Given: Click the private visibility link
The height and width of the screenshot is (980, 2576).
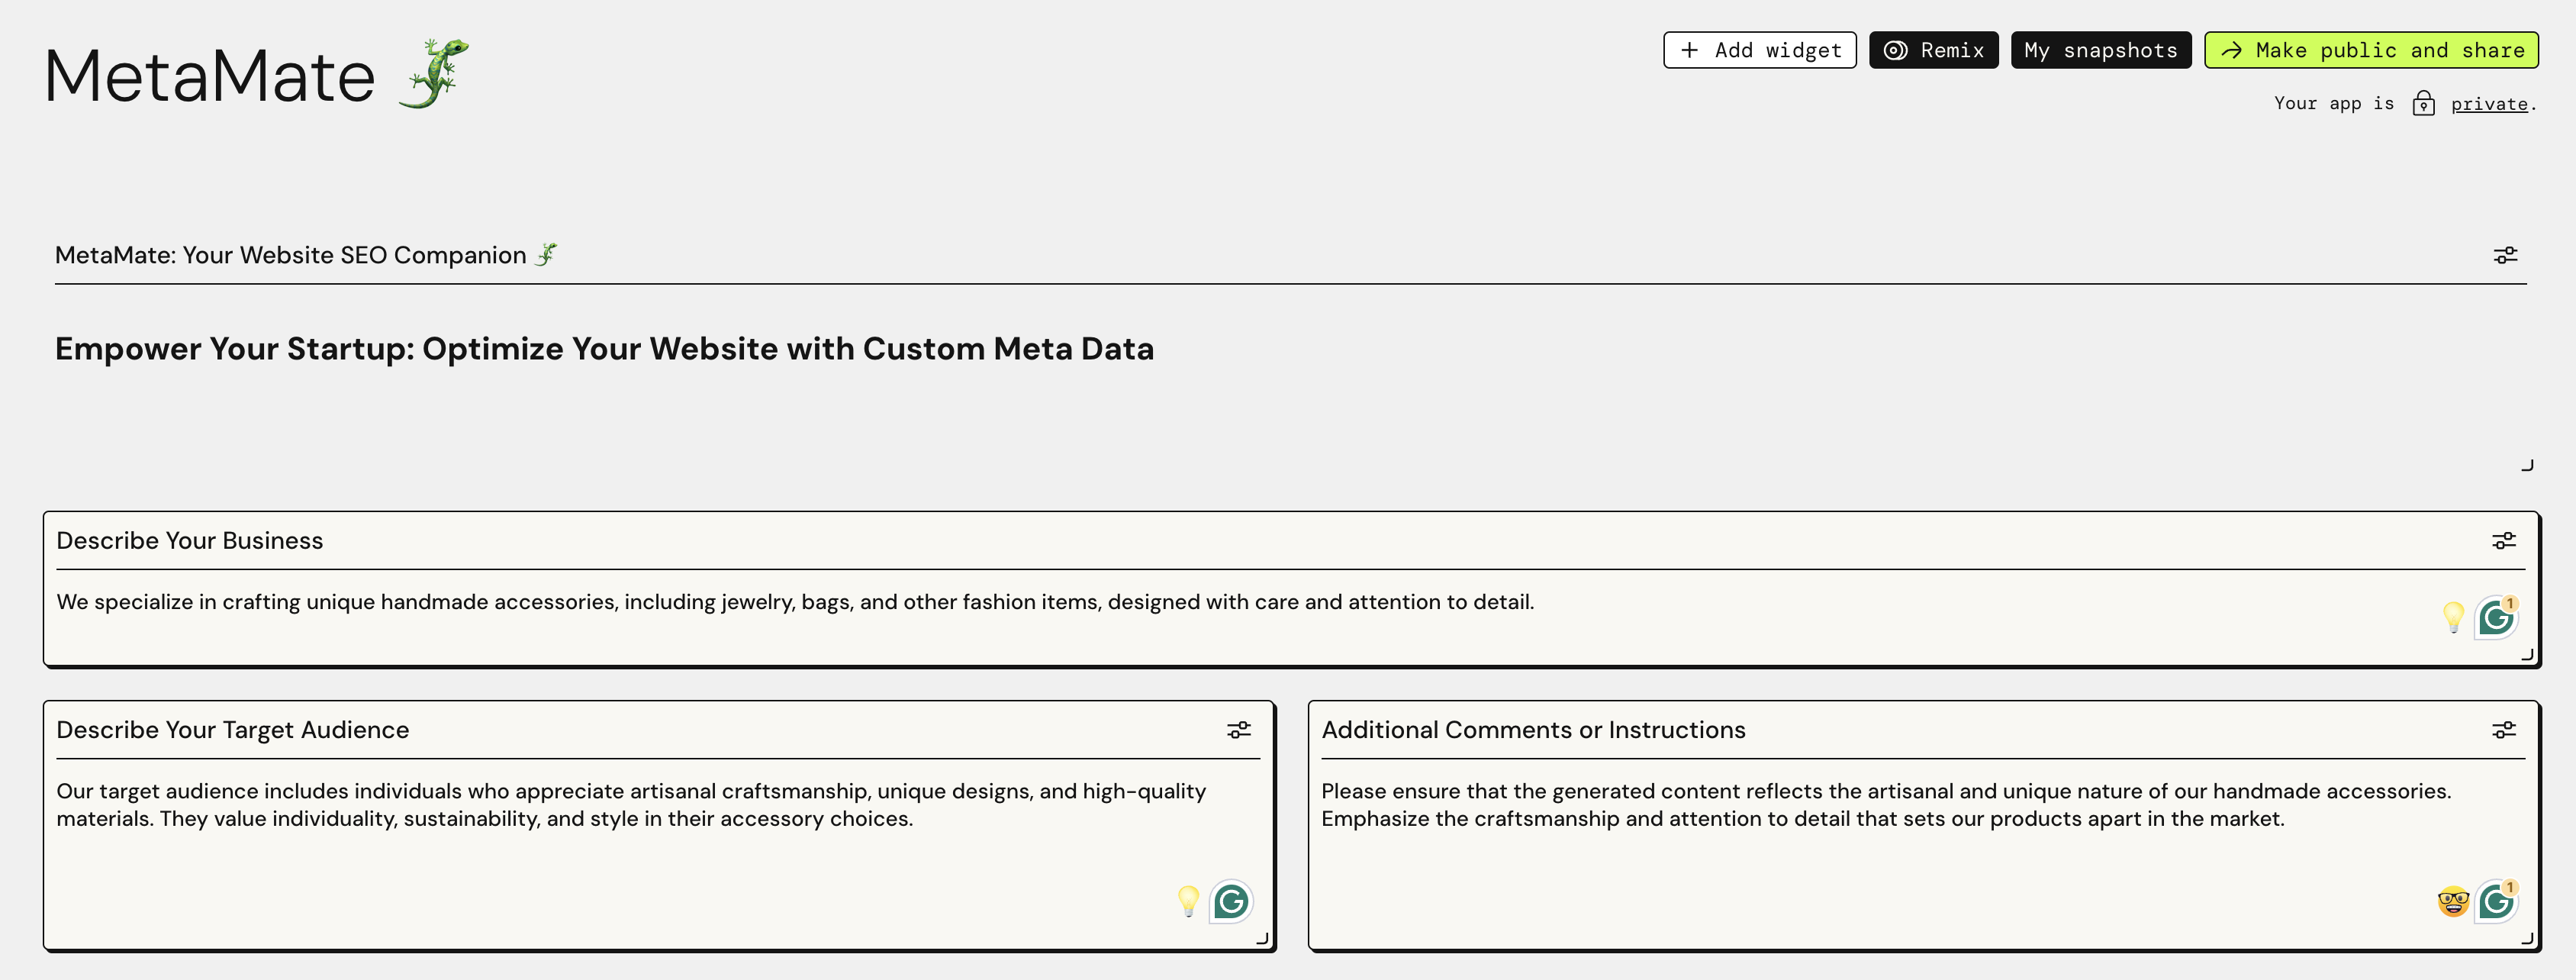Looking at the screenshot, I should 2488,104.
